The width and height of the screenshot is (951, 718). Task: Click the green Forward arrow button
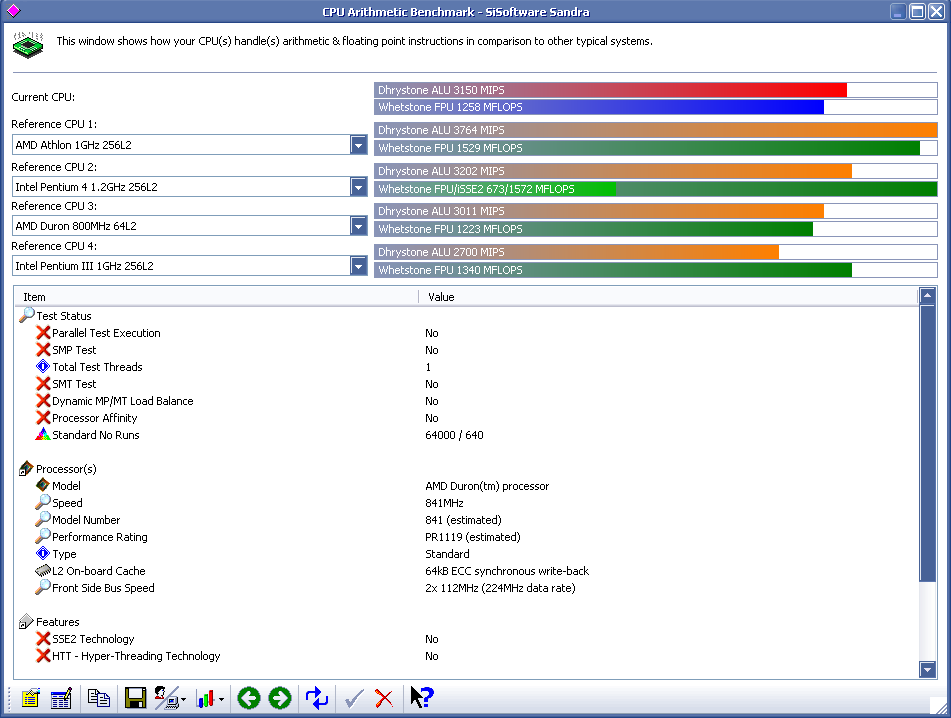280,698
